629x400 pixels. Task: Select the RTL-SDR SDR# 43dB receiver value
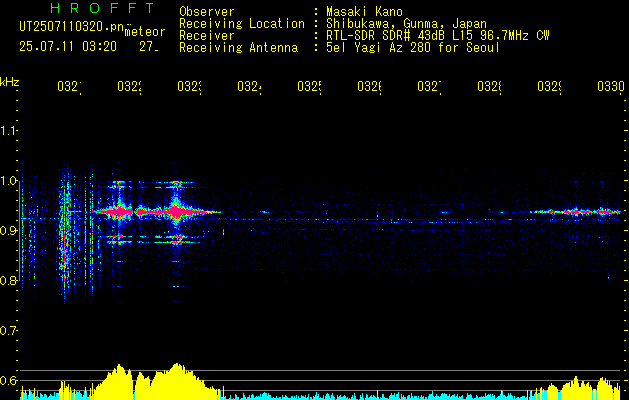[x=438, y=36]
